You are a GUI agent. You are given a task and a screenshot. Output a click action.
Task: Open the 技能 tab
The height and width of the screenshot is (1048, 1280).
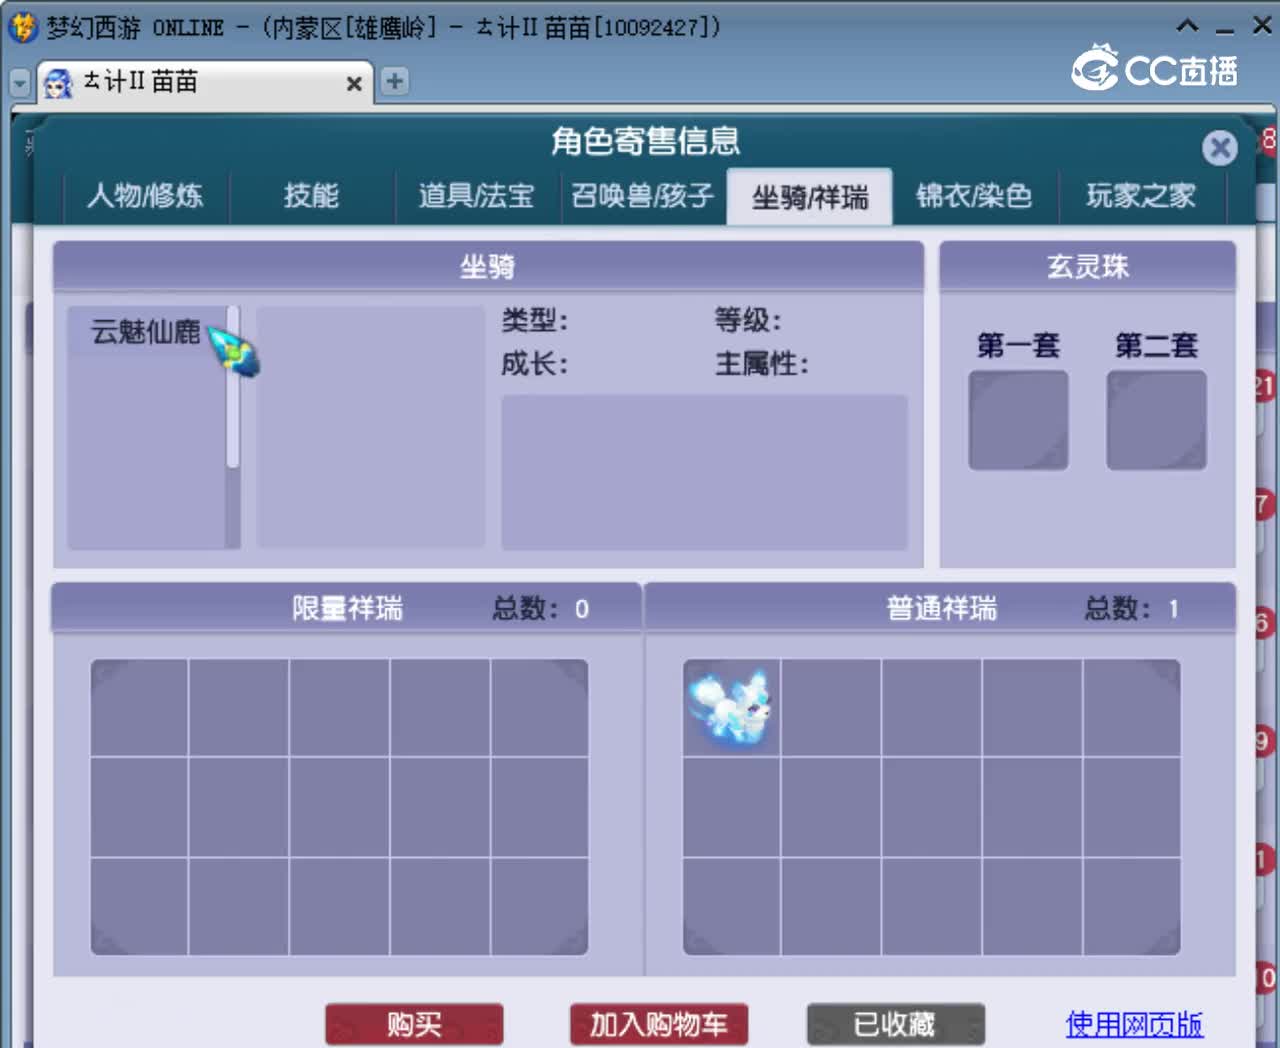(x=311, y=195)
